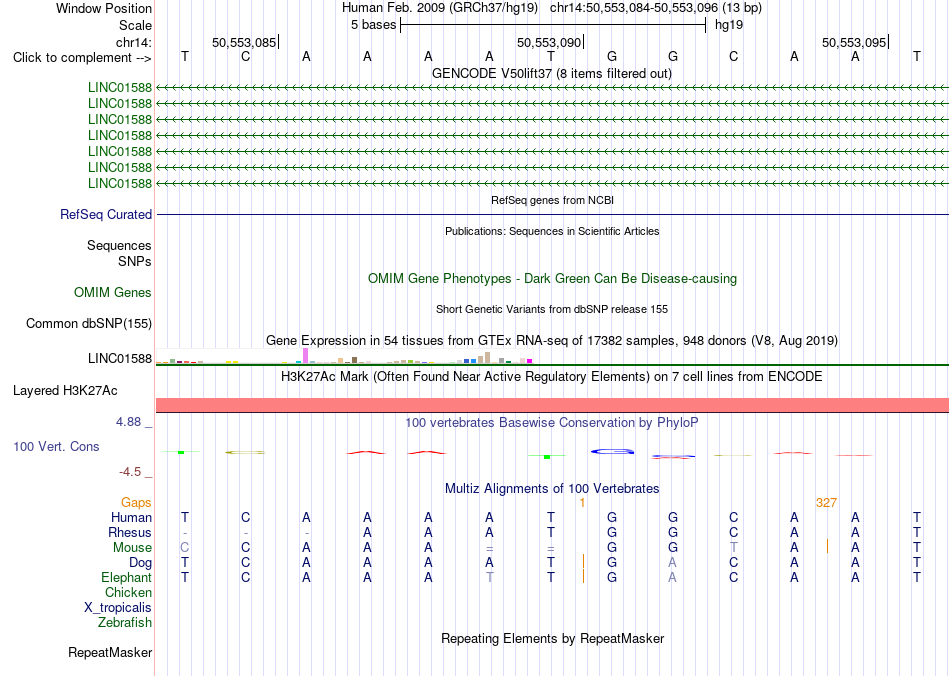The height and width of the screenshot is (676, 950).
Task: Open the GTEx Gene Expression in 54 tissues title
Action: (552, 340)
